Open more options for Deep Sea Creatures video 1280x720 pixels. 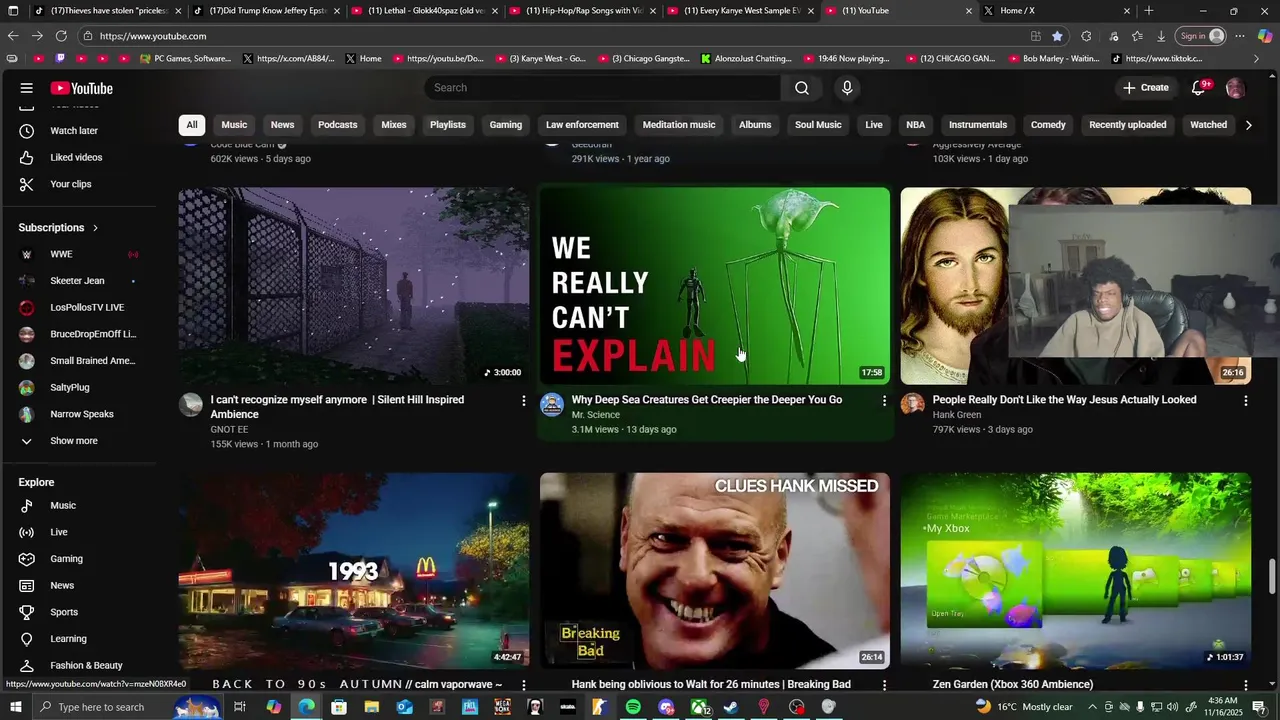[x=884, y=401]
